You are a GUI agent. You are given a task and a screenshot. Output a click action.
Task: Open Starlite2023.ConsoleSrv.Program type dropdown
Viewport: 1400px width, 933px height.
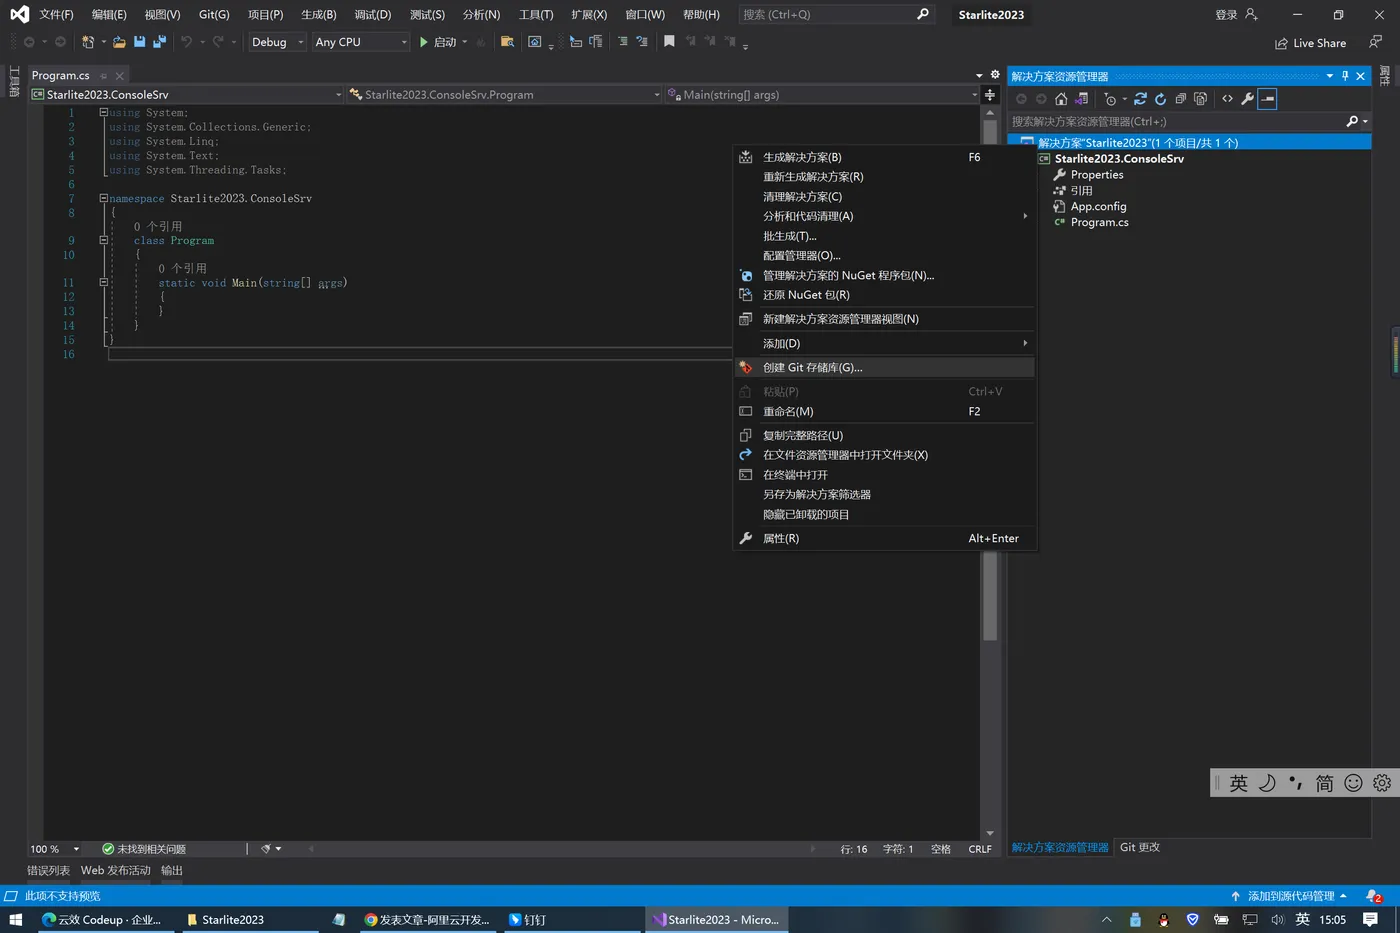[504, 95]
